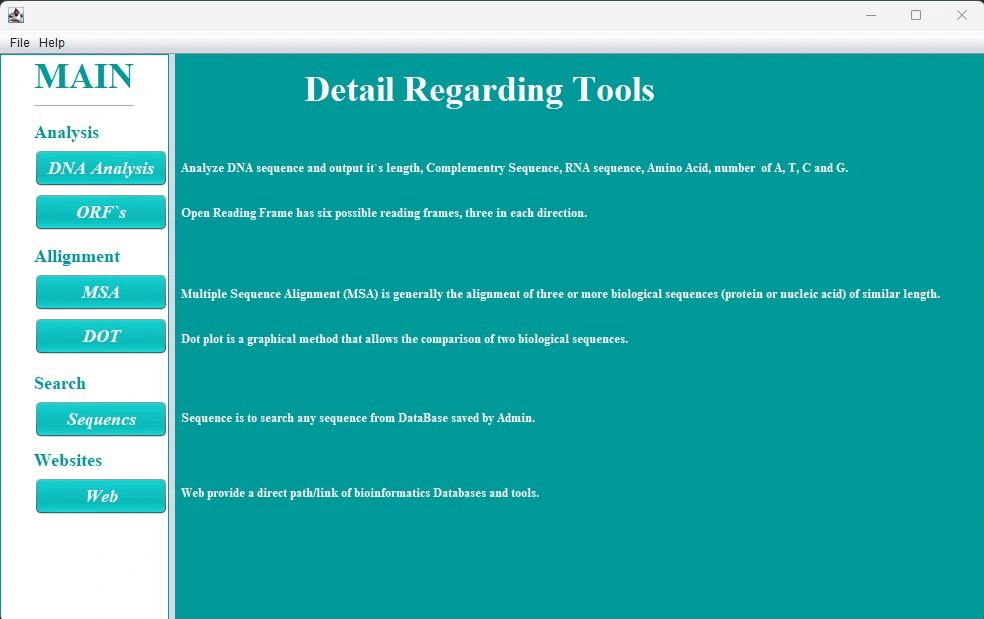Select the Analysis section label

[x=66, y=132]
